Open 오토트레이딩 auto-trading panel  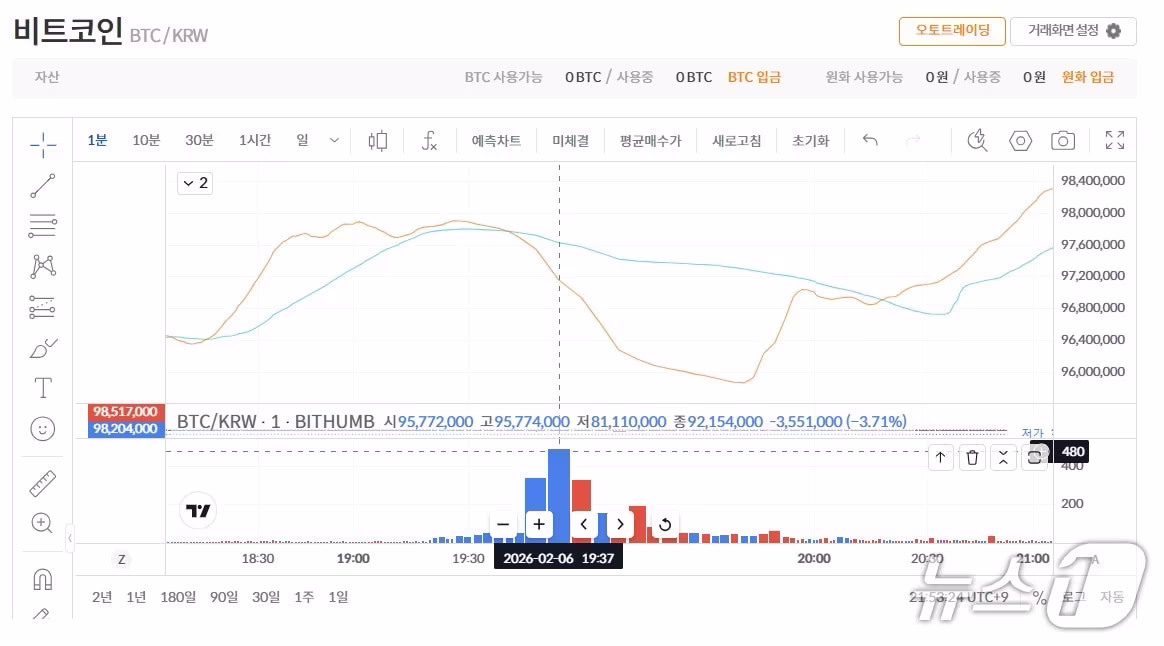point(951,31)
